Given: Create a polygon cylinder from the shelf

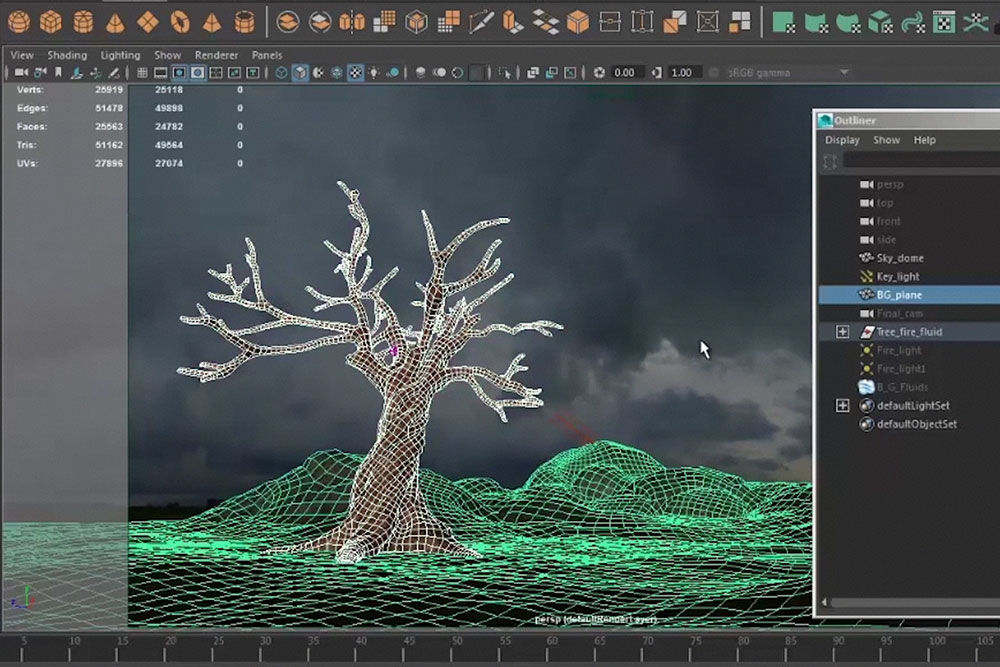Looking at the screenshot, I should (x=83, y=22).
